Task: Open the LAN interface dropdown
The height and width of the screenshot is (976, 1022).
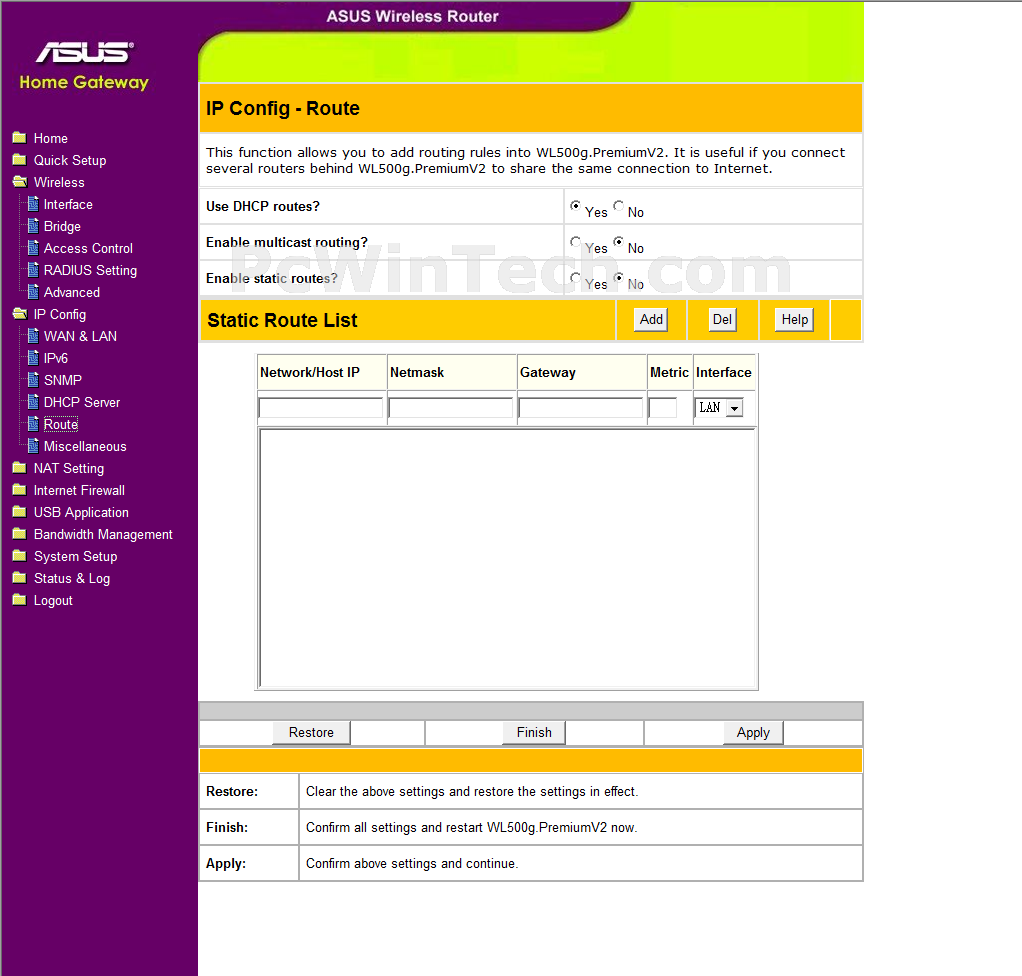Action: tap(719, 407)
